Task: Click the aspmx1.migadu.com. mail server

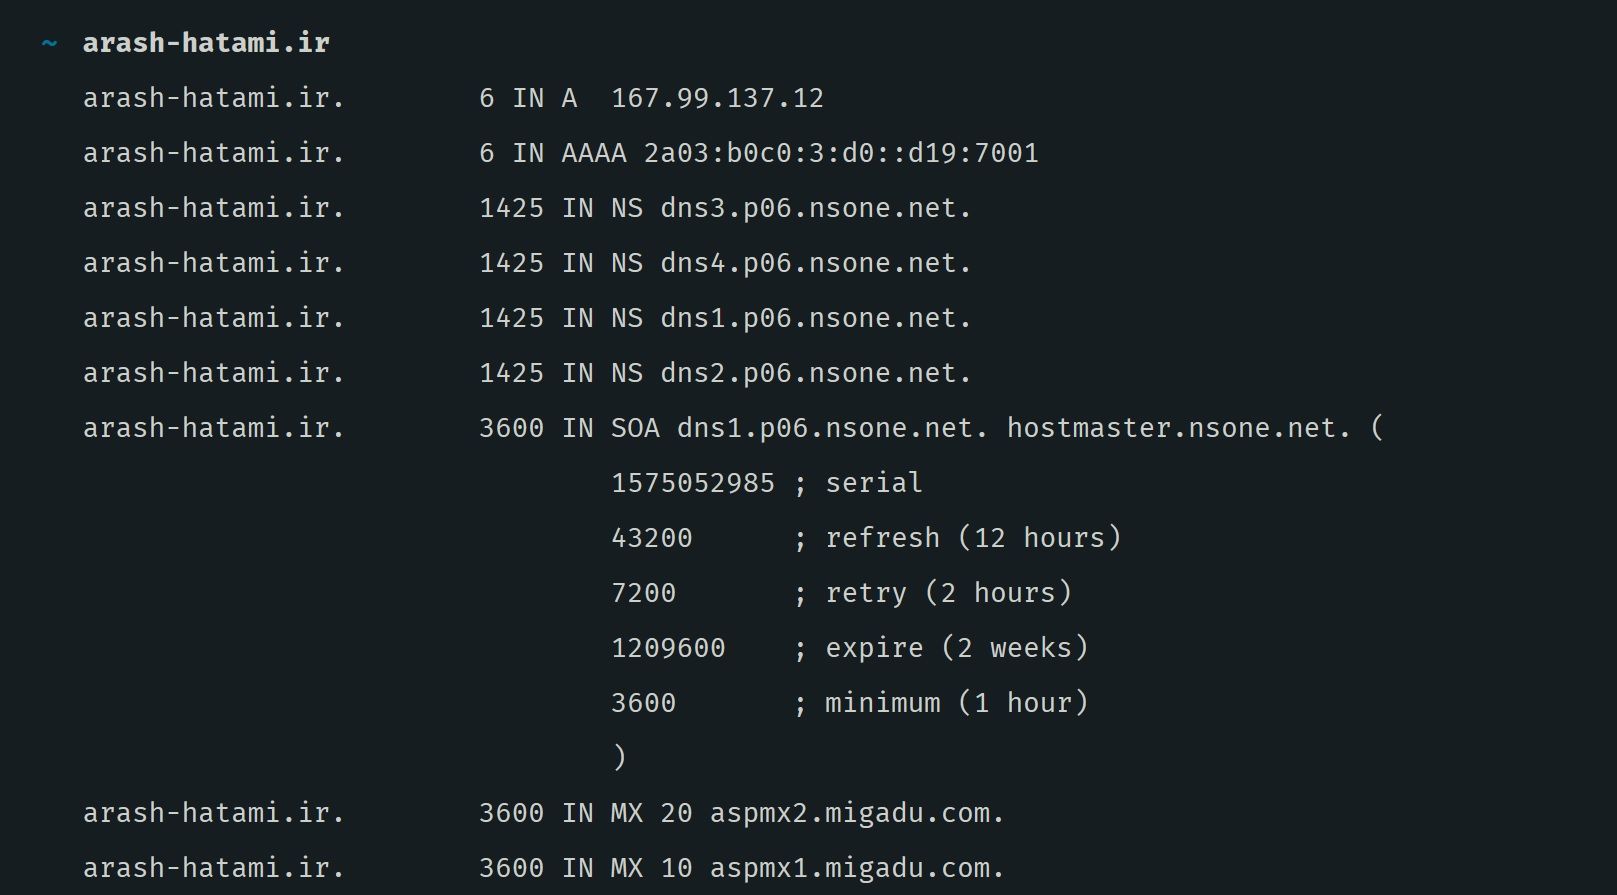Action: [857, 869]
